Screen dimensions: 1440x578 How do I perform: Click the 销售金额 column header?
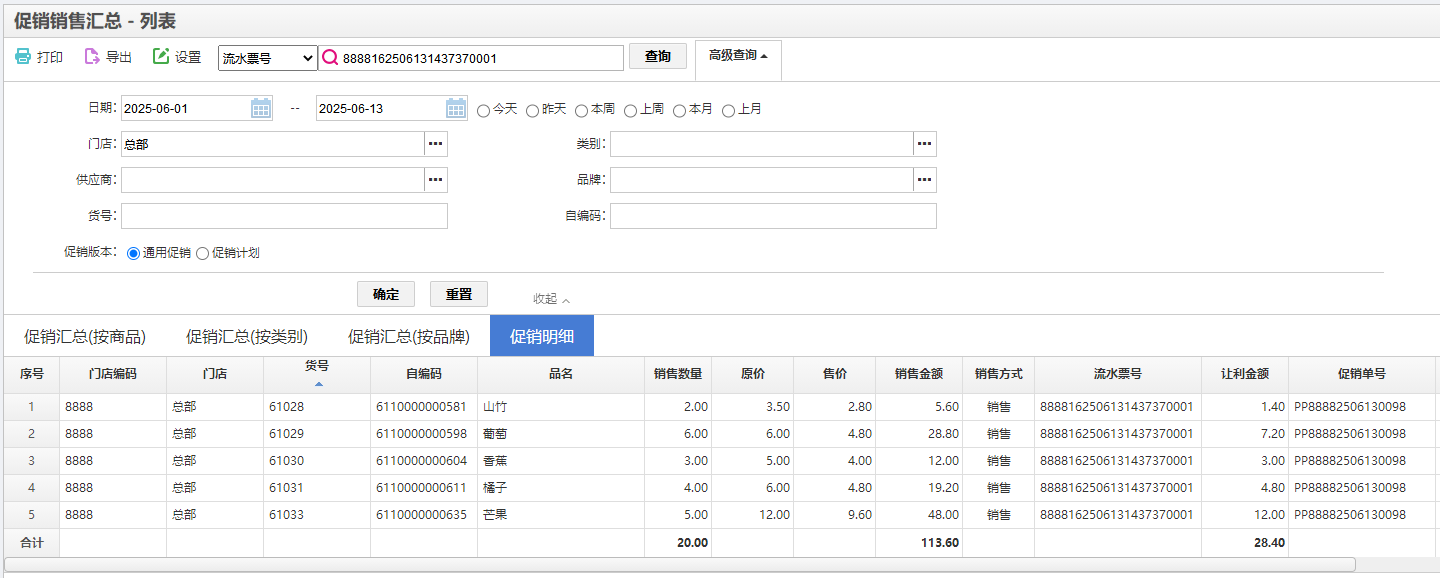click(918, 374)
